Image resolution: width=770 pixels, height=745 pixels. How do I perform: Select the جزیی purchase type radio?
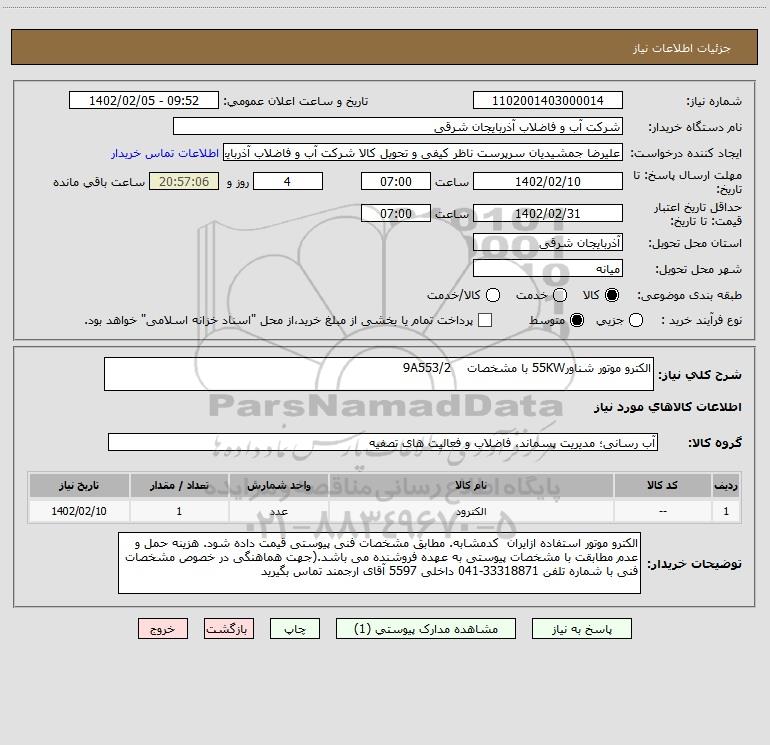[x=635, y=320]
